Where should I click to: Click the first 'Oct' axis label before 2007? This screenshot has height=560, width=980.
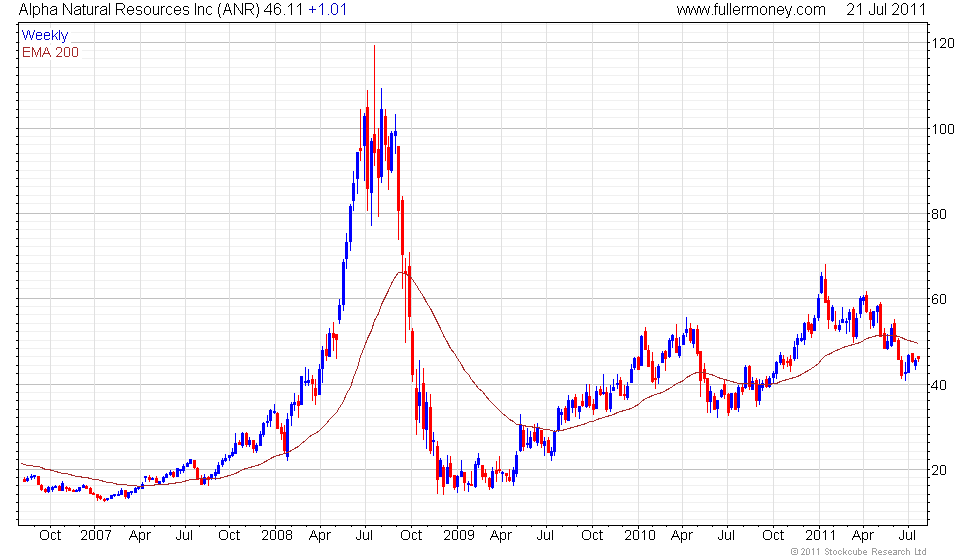(x=50, y=536)
